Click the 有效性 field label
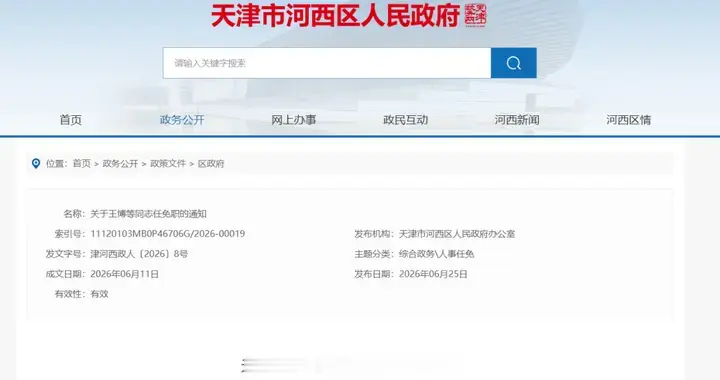The width and height of the screenshot is (720, 380). 70,294
